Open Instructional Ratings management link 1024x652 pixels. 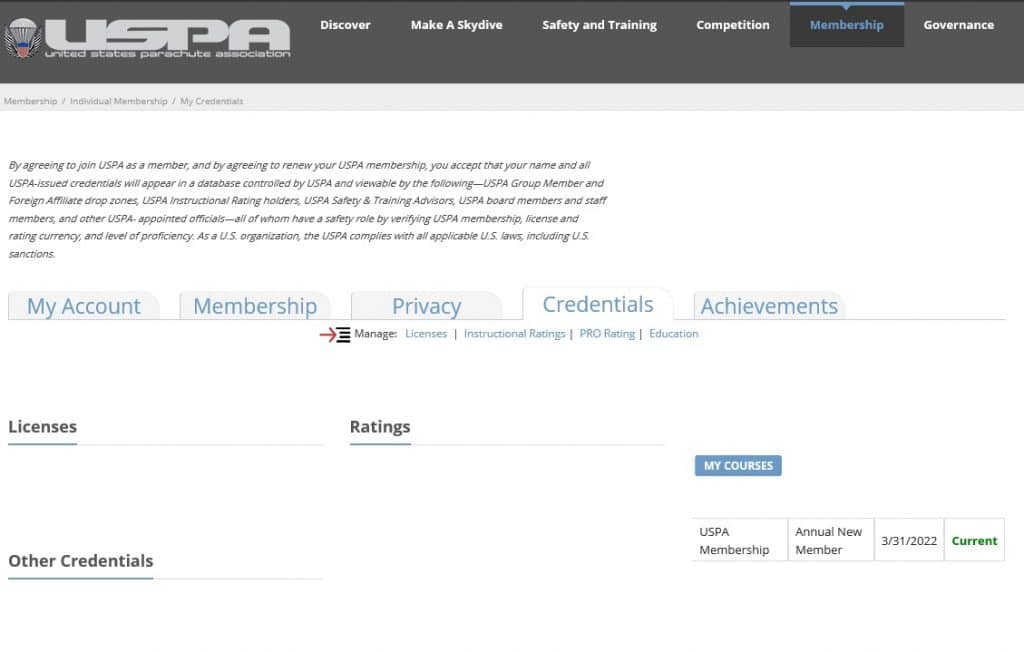pos(515,334)
